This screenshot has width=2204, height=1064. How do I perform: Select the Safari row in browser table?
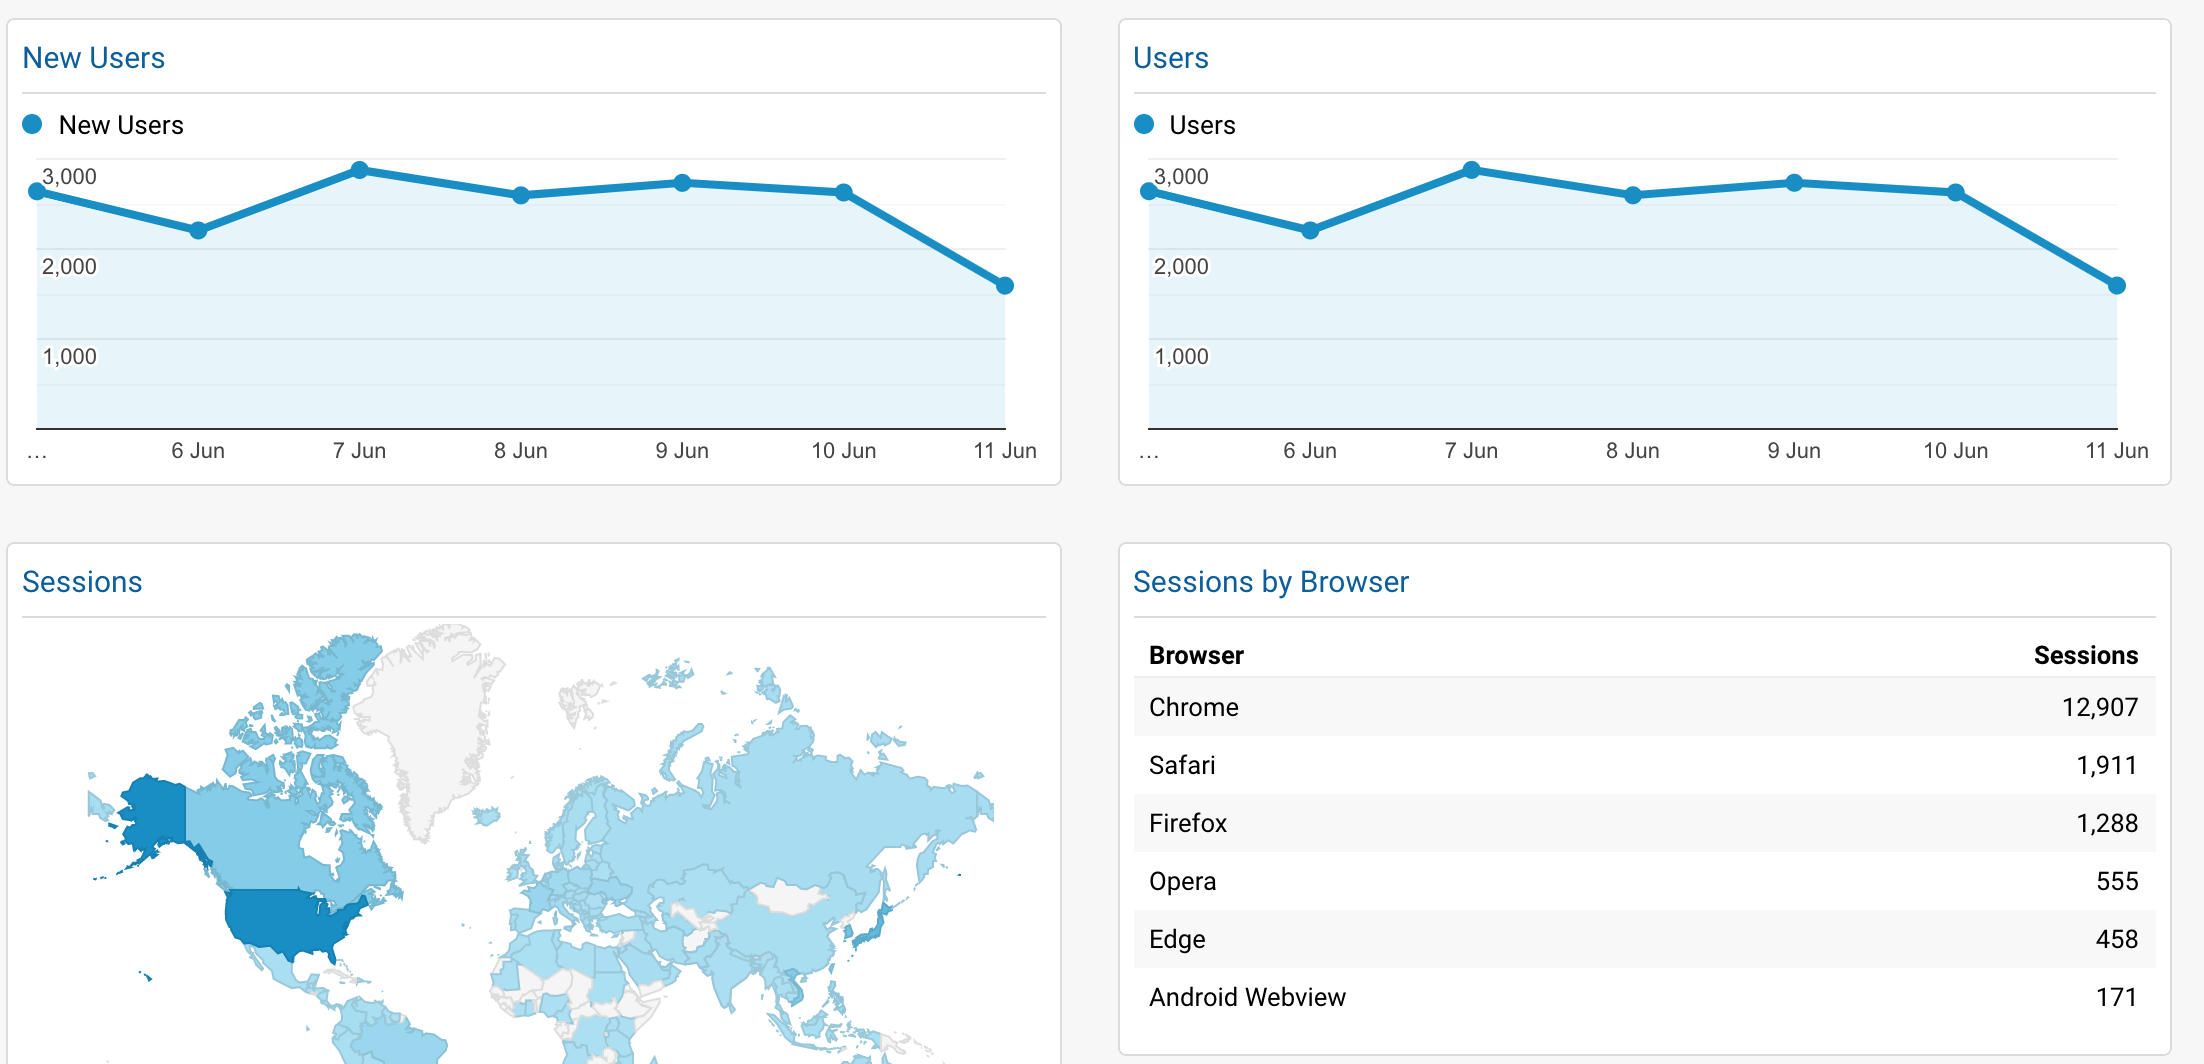coord(1644,765)
